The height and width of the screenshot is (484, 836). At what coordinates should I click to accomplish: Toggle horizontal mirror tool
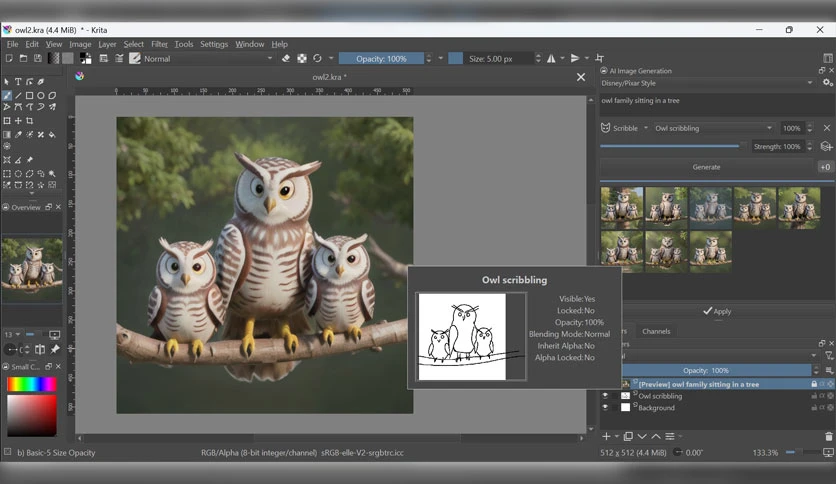tap(551, 58)
